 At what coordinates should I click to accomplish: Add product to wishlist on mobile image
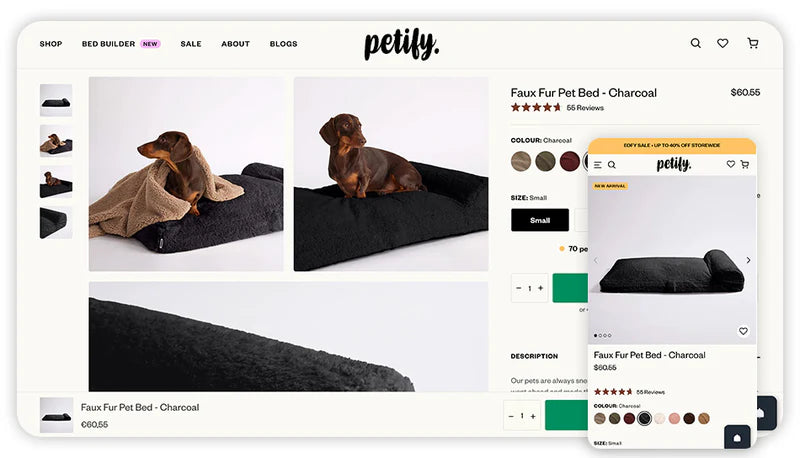click(743, 331)
